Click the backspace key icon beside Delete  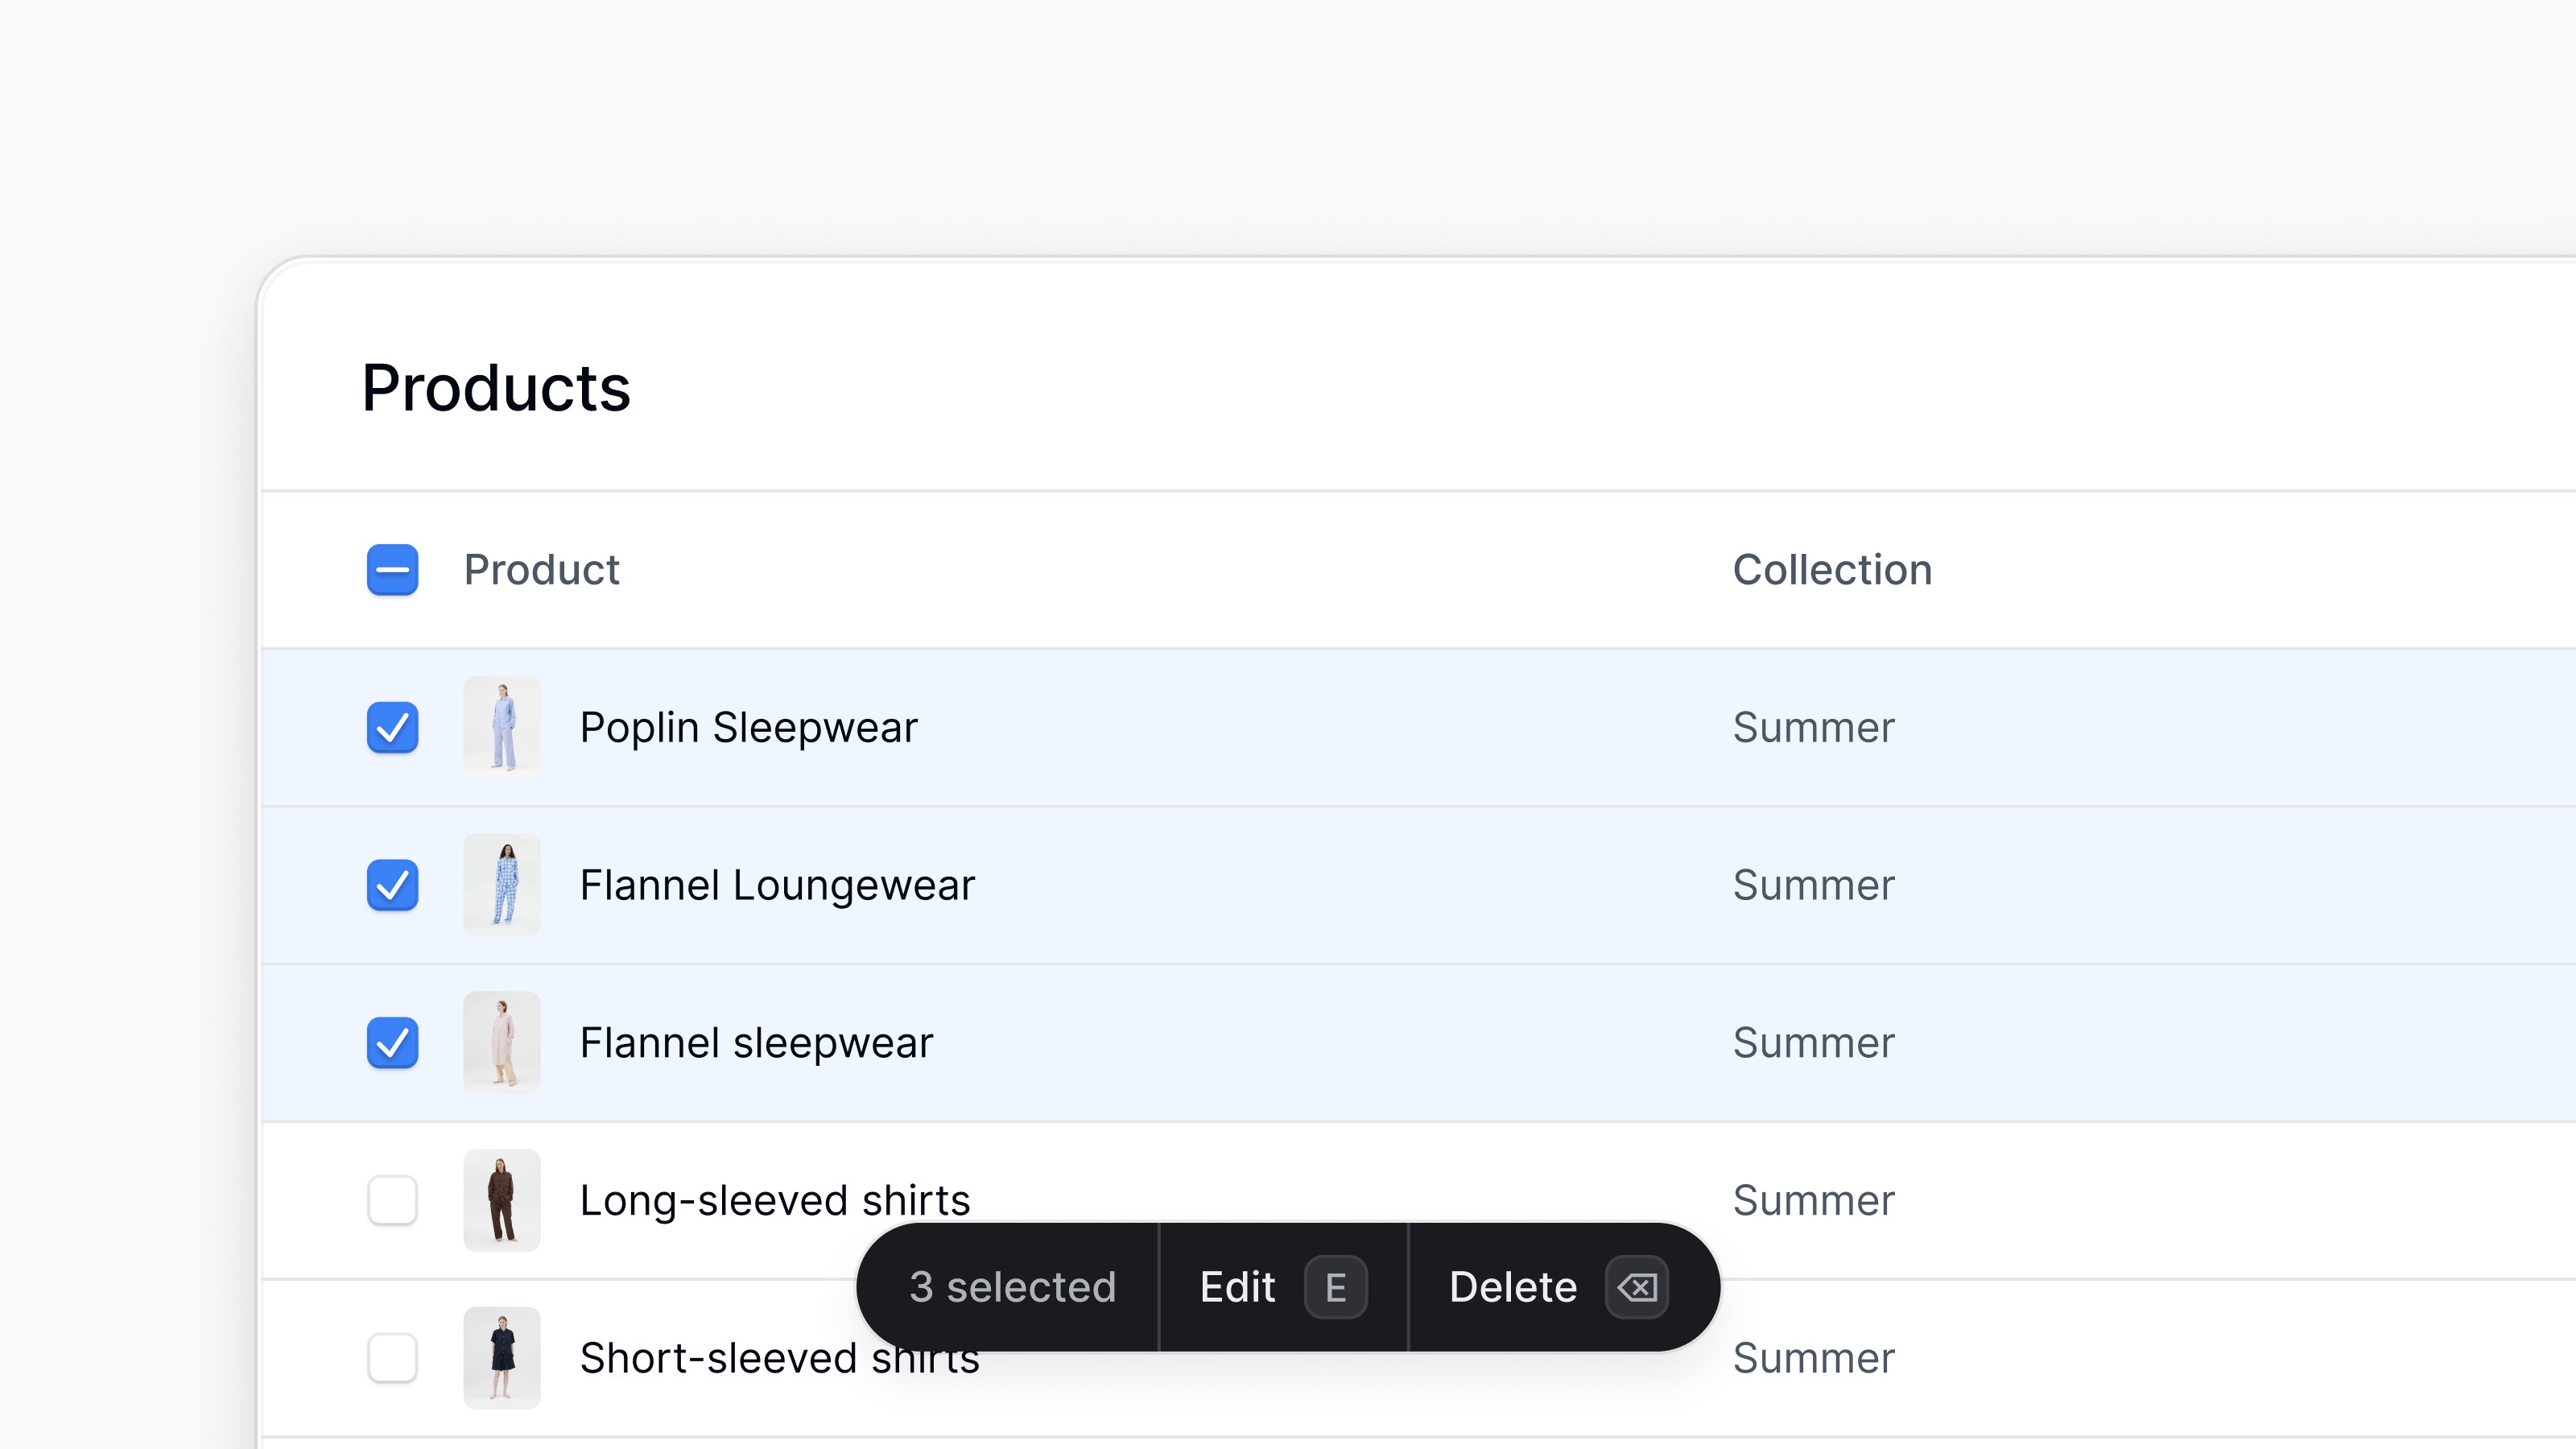(x=1636, y=1287)
